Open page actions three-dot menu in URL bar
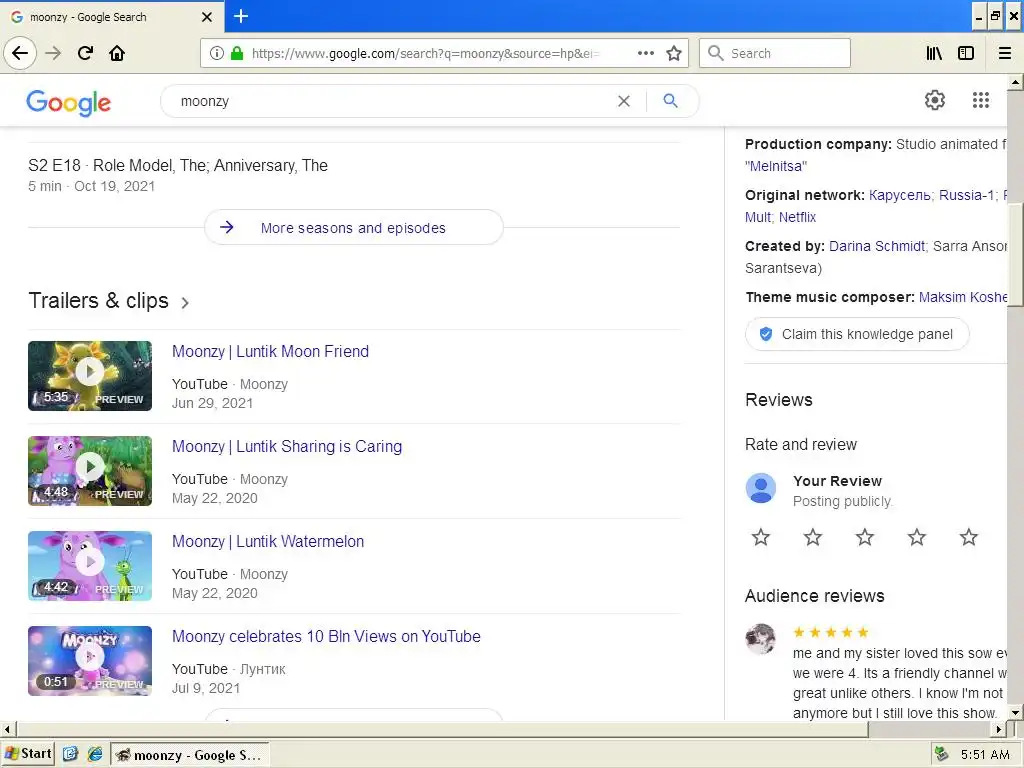 (x=646, y=53)
